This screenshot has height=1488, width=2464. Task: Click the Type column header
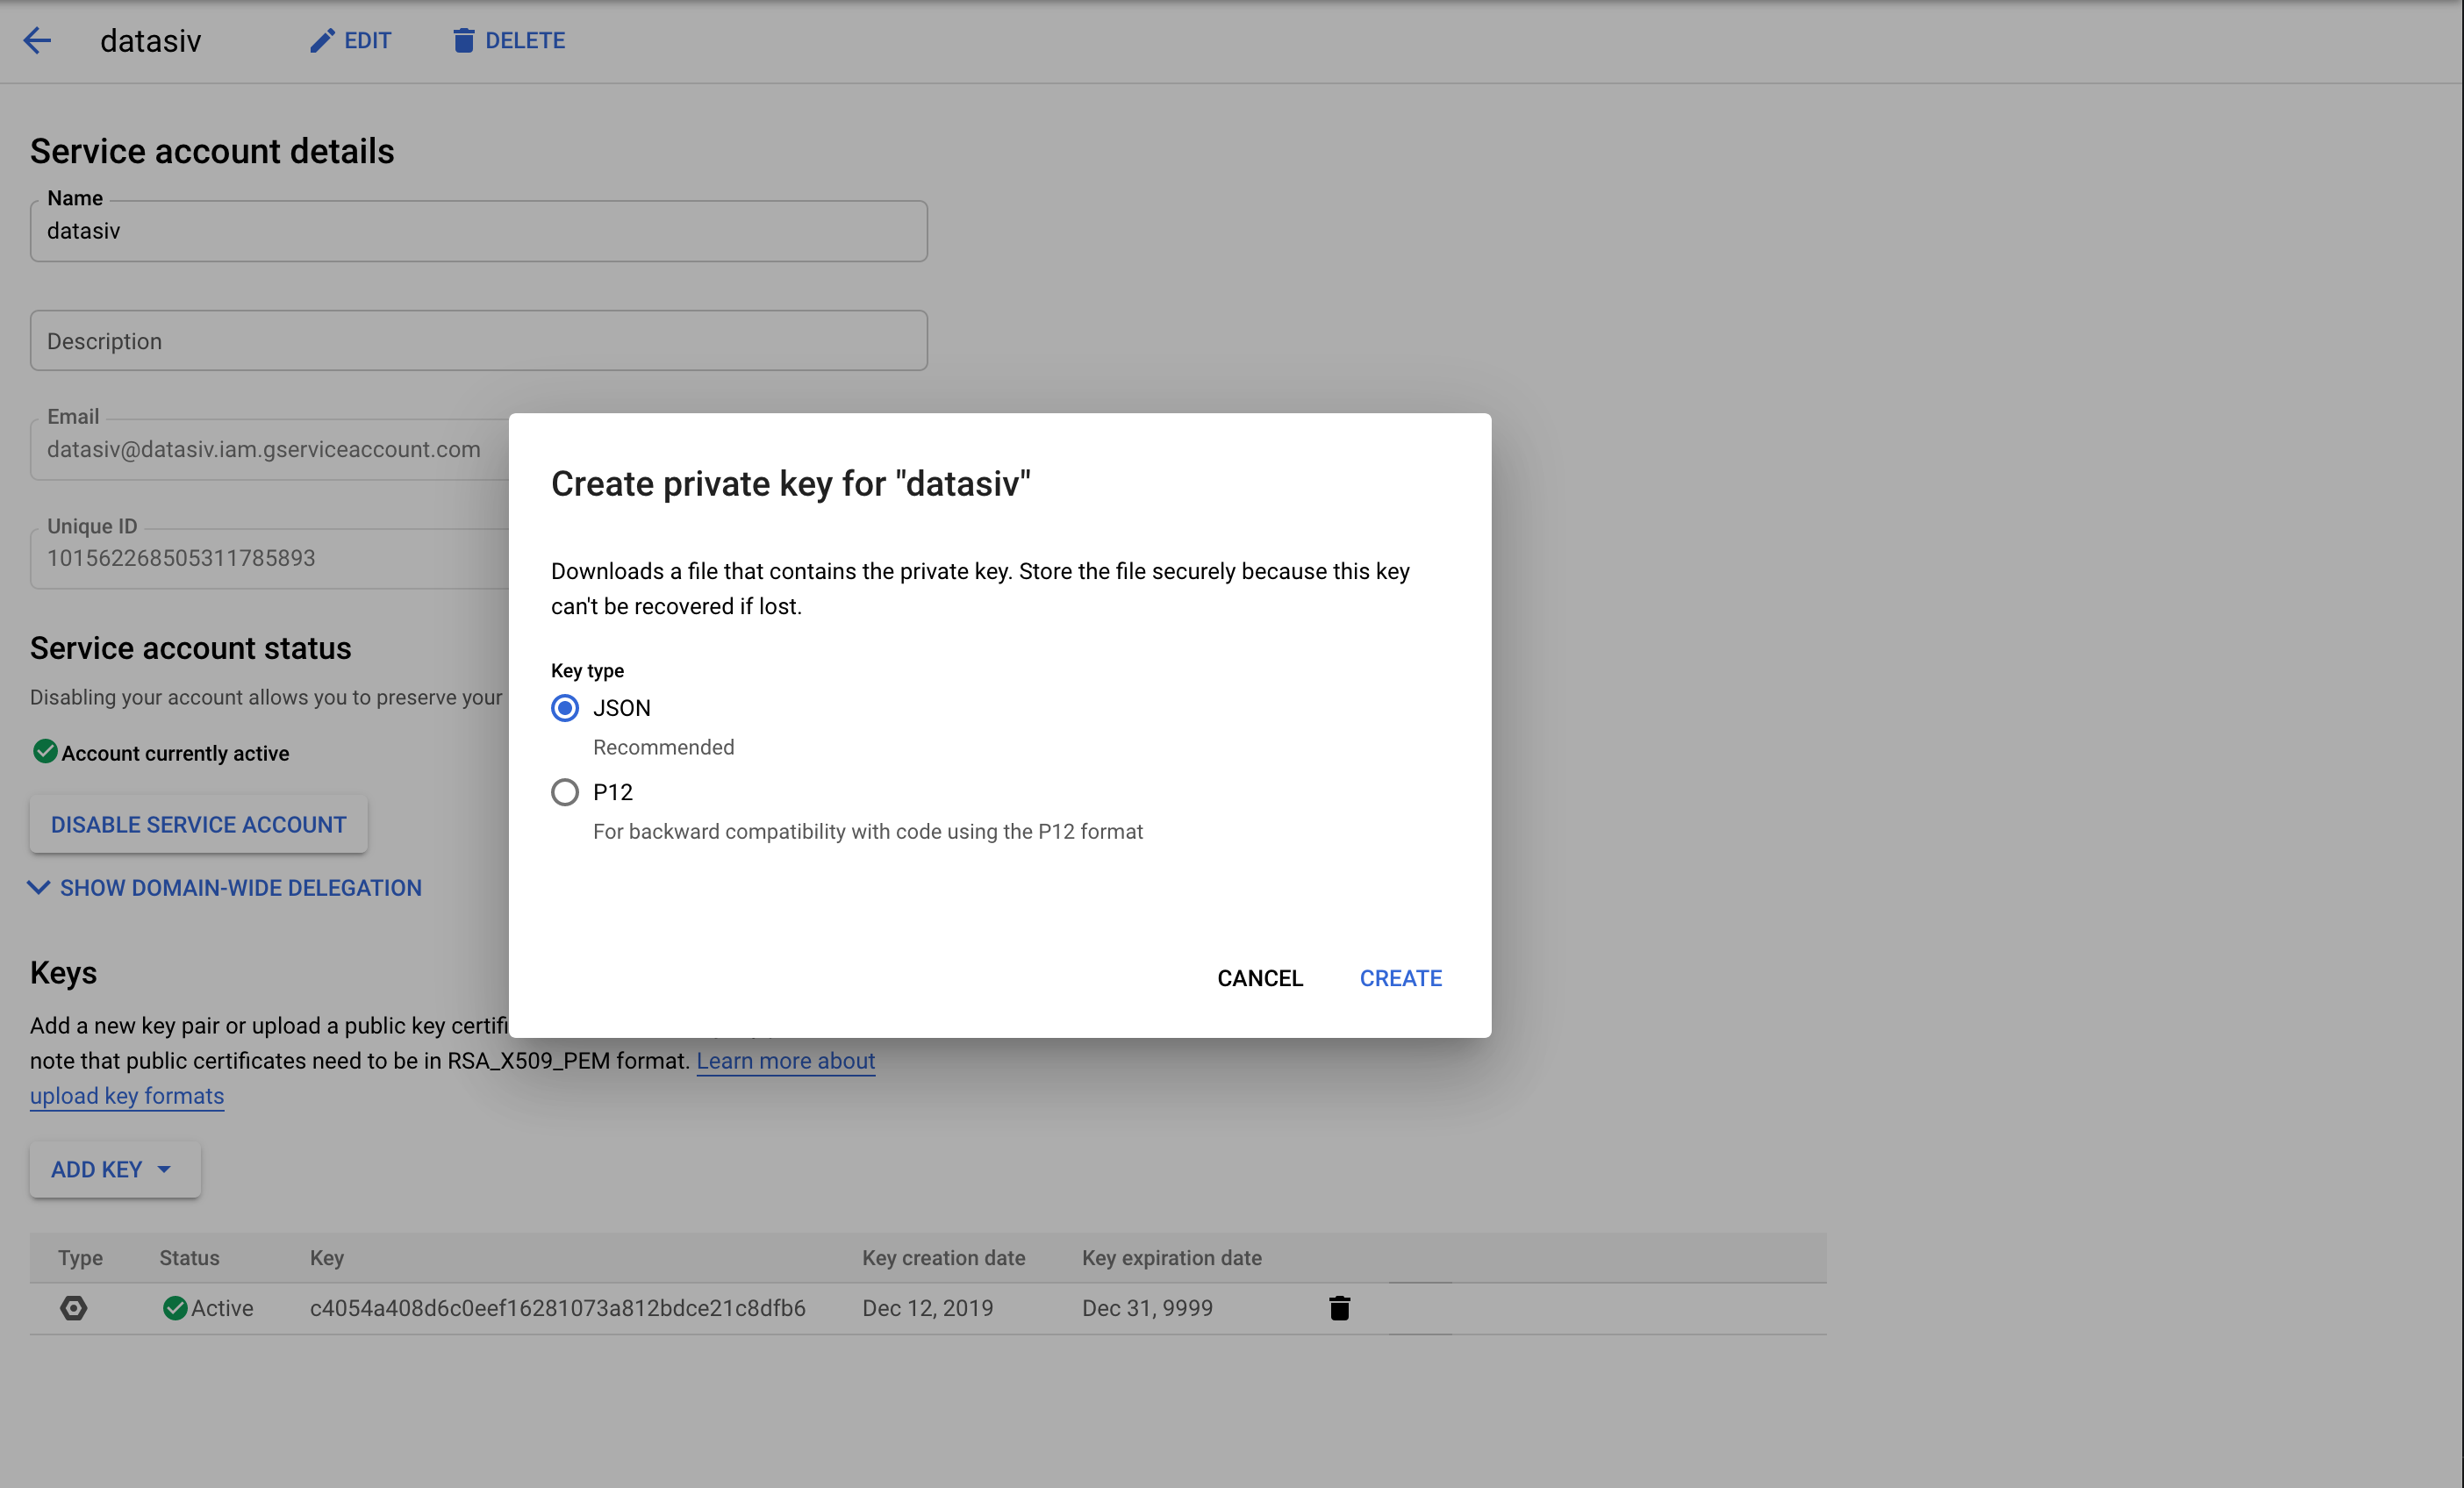pyautogui.click(x=80, y=1258)
